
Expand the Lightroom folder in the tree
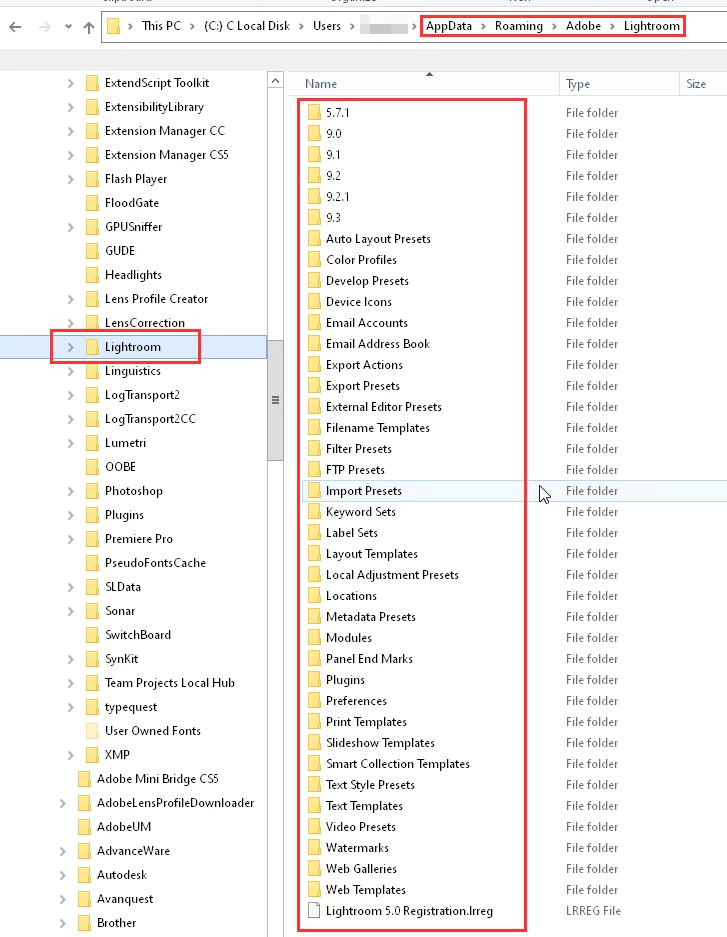pos(70,347)
